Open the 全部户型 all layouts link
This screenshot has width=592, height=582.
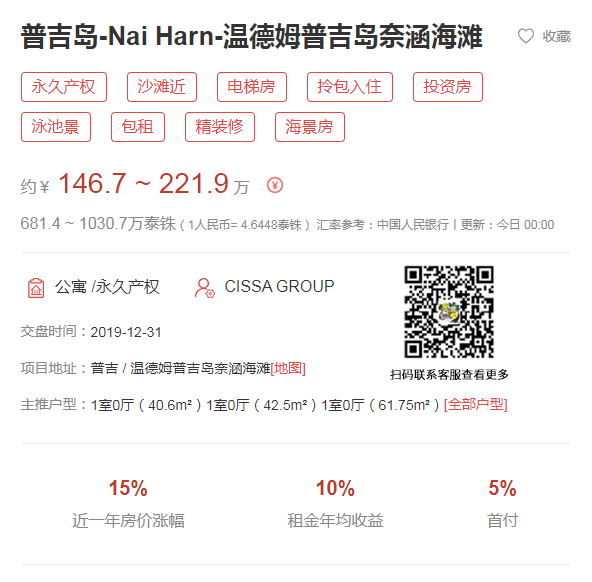point(476,405)
